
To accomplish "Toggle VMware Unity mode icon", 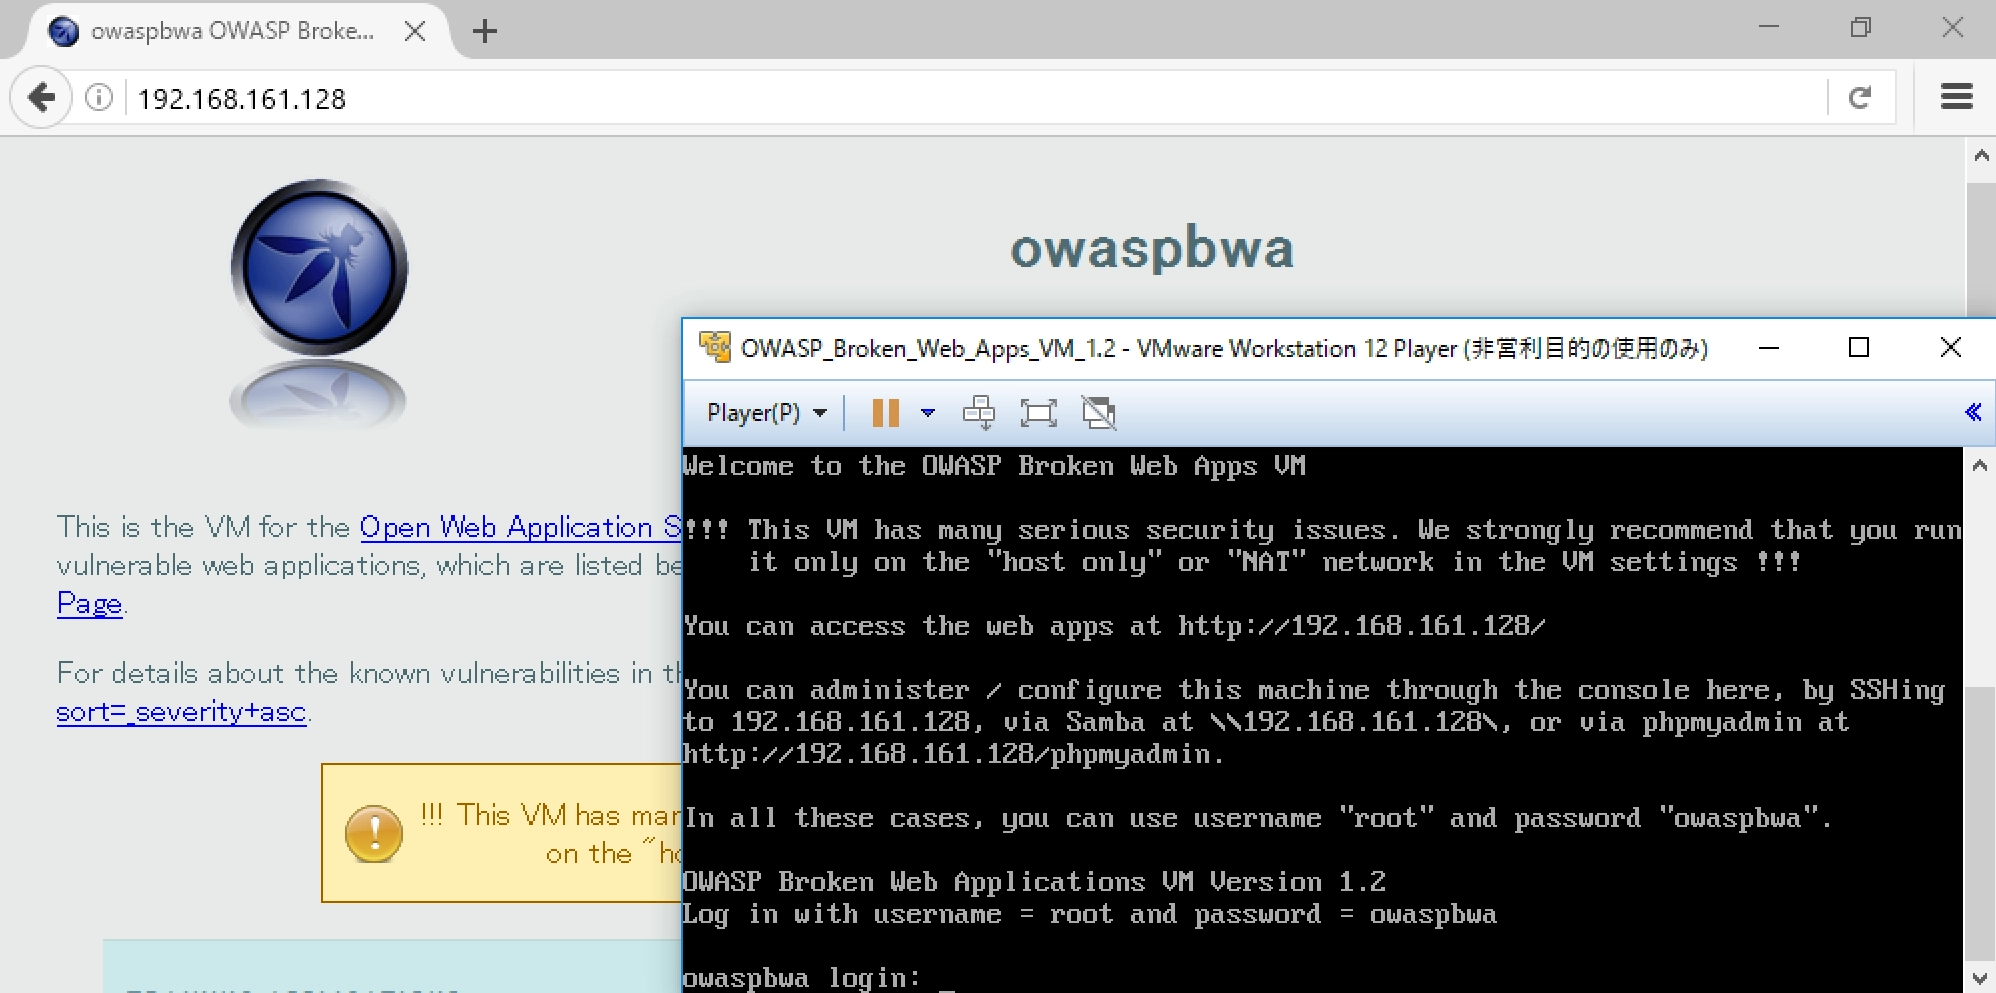I will (x=1098, y=413).
